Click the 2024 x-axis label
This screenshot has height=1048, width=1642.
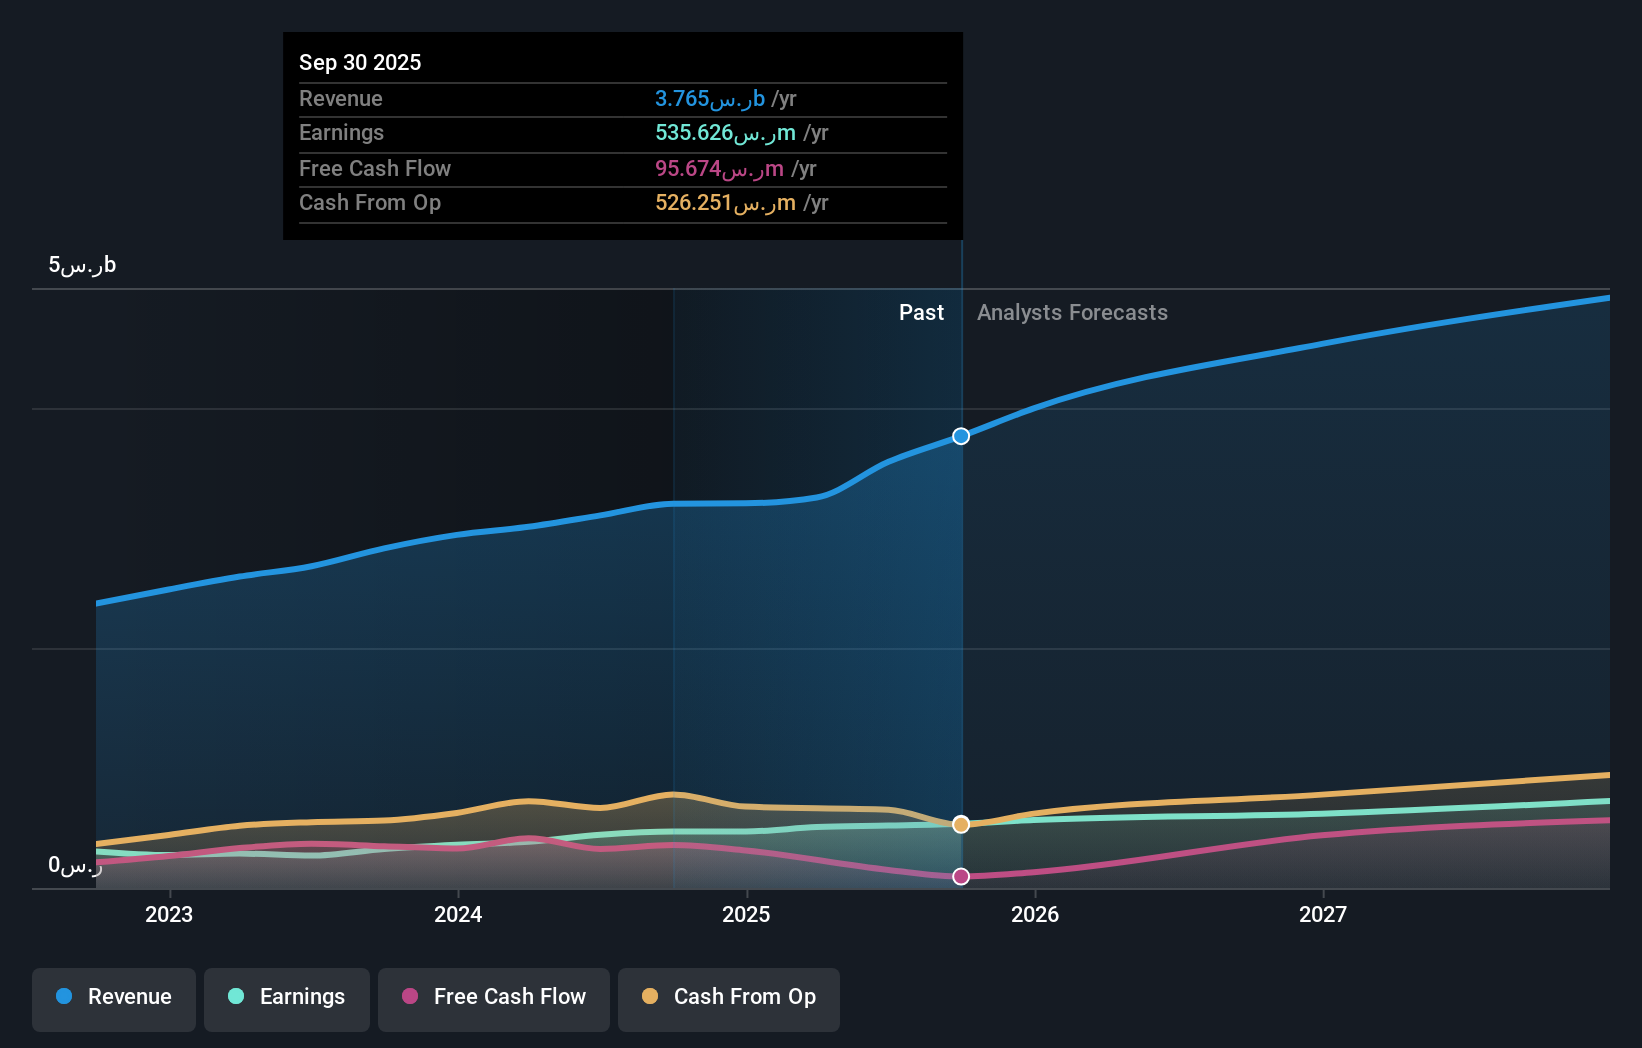(457, 914)
